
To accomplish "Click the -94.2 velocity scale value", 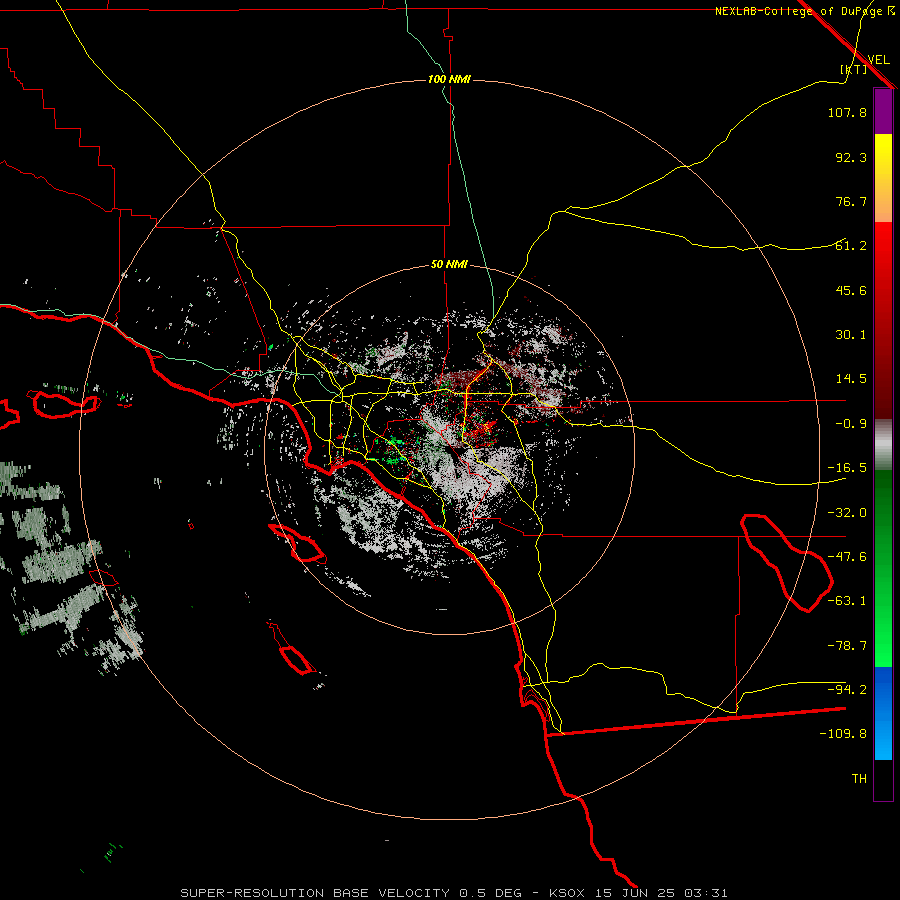I will tap(847, 689).
